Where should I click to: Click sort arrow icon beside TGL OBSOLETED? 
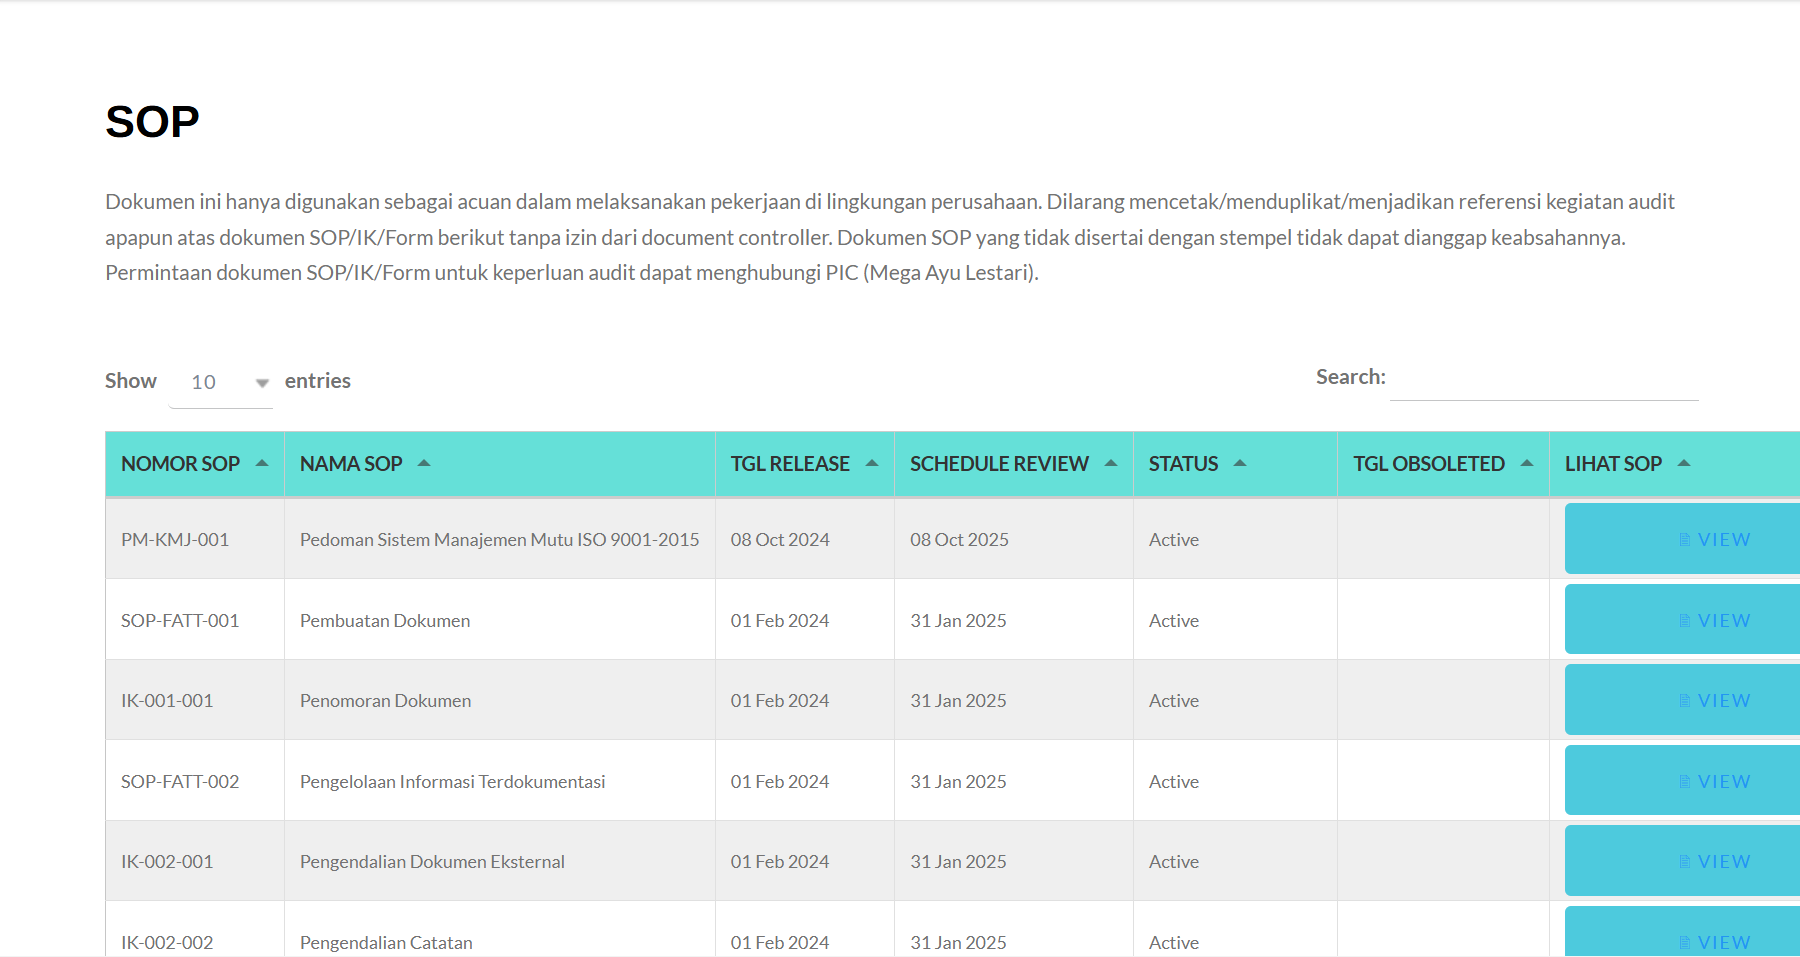1527,463
